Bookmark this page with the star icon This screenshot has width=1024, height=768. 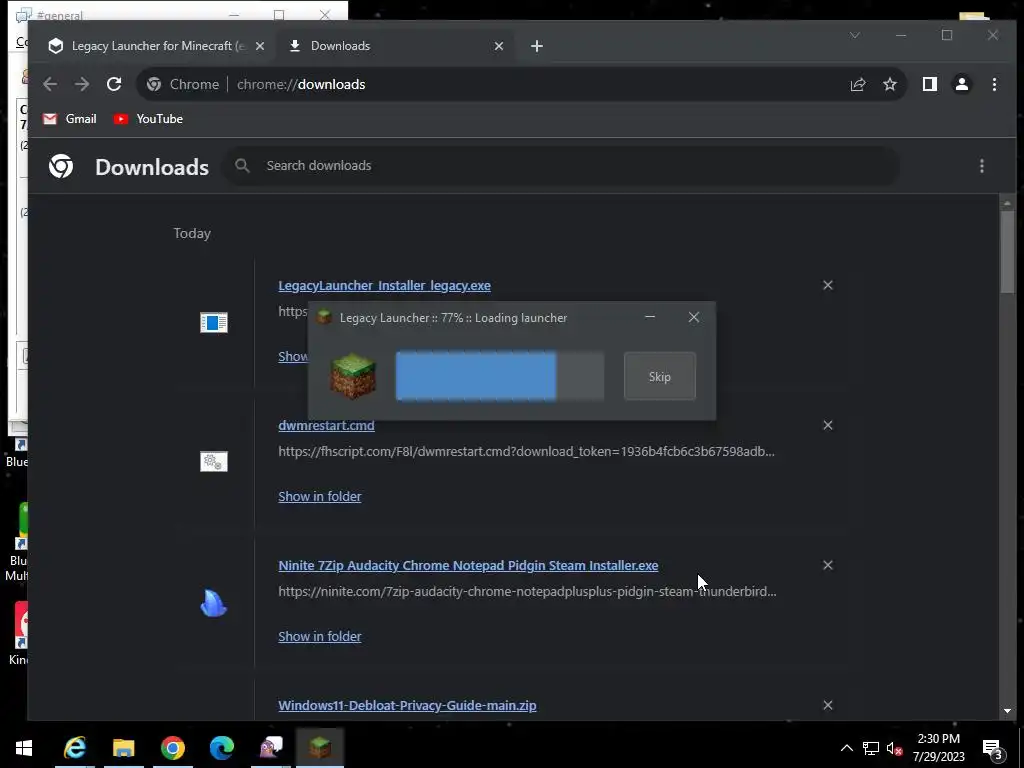(x=889, y=84)
